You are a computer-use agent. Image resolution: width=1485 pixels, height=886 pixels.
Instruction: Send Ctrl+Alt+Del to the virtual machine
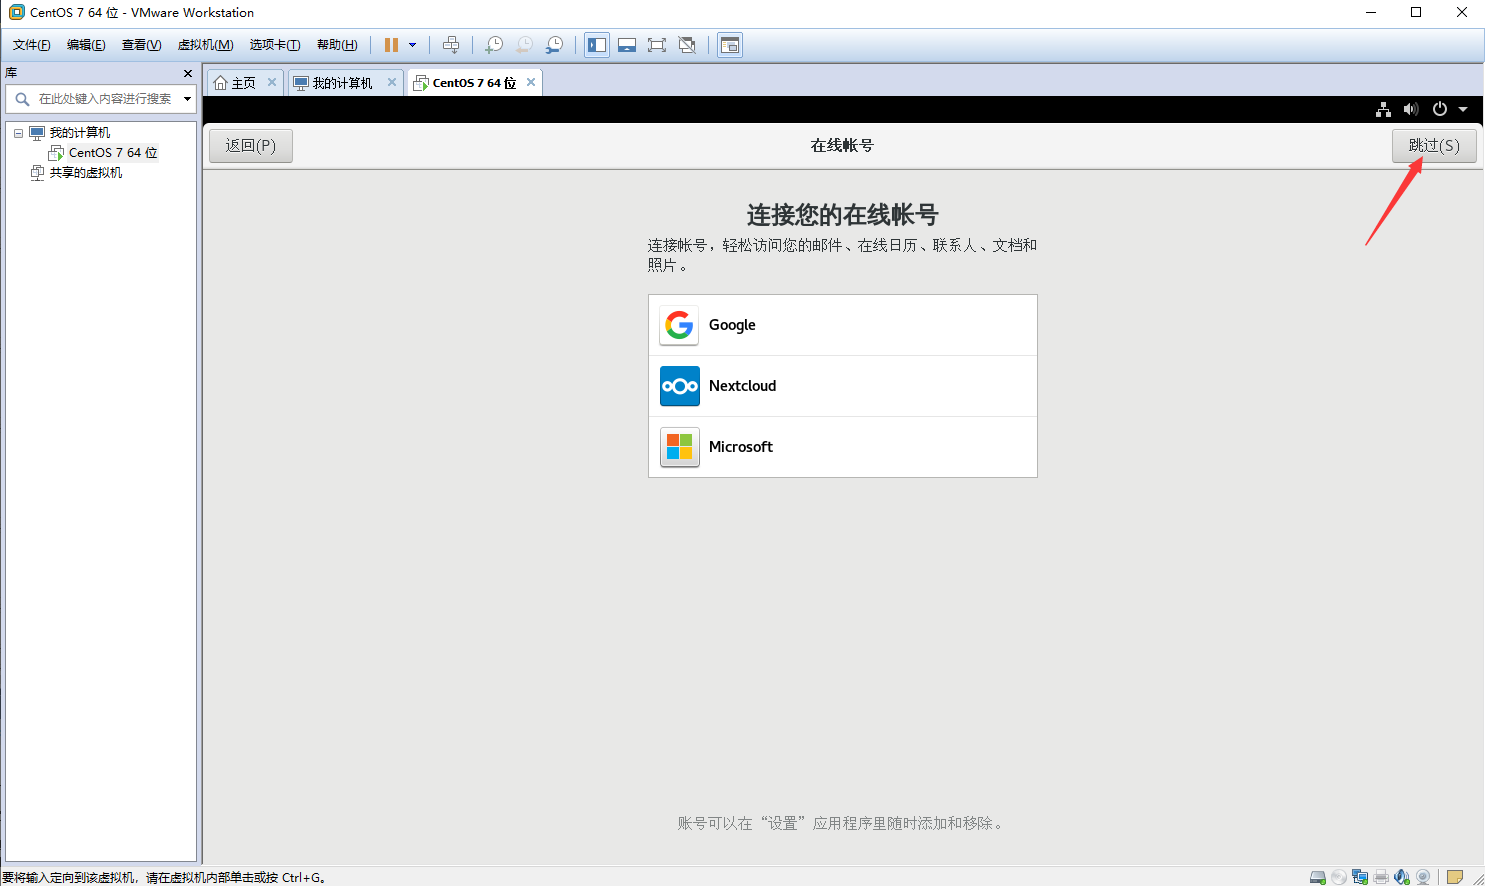click(x=451, y=45)
